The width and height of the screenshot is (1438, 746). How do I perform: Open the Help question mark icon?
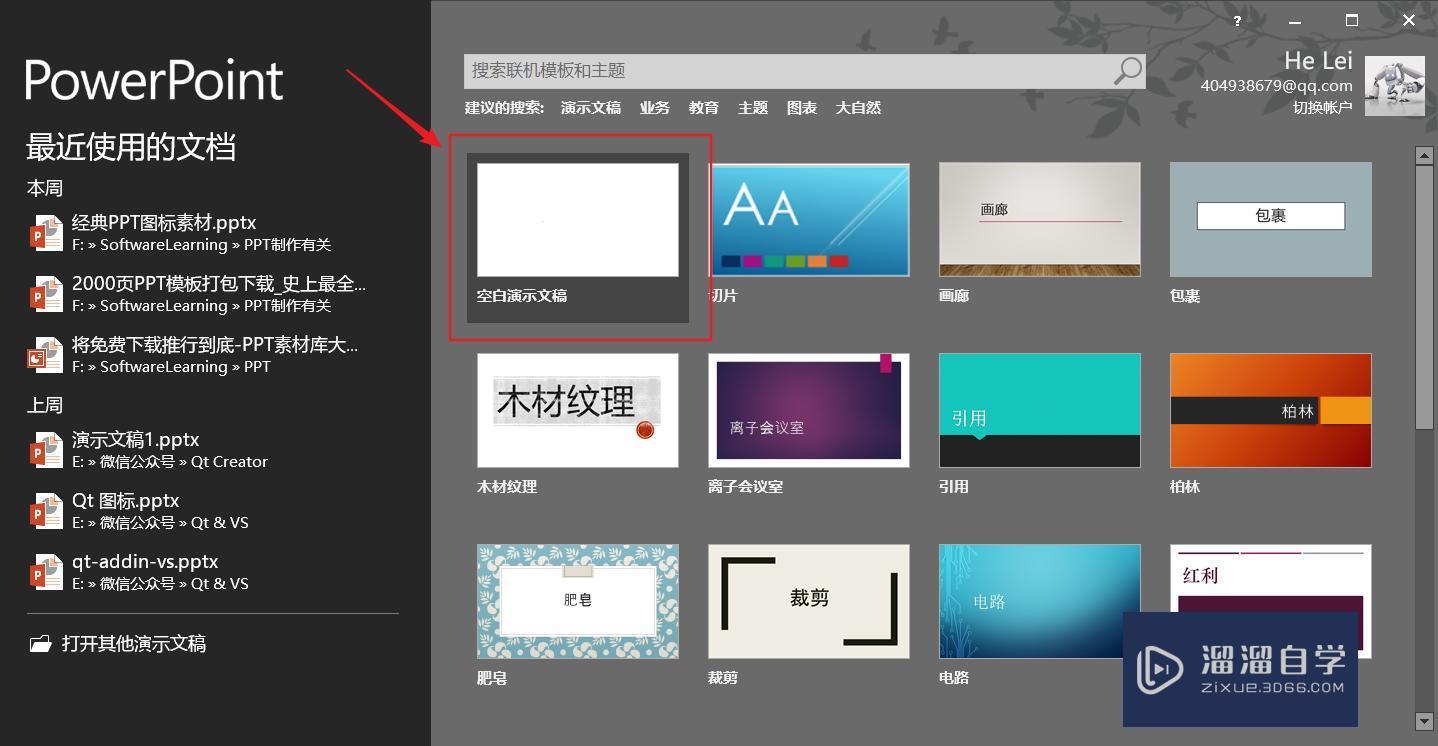click(x=1237, y=20)
